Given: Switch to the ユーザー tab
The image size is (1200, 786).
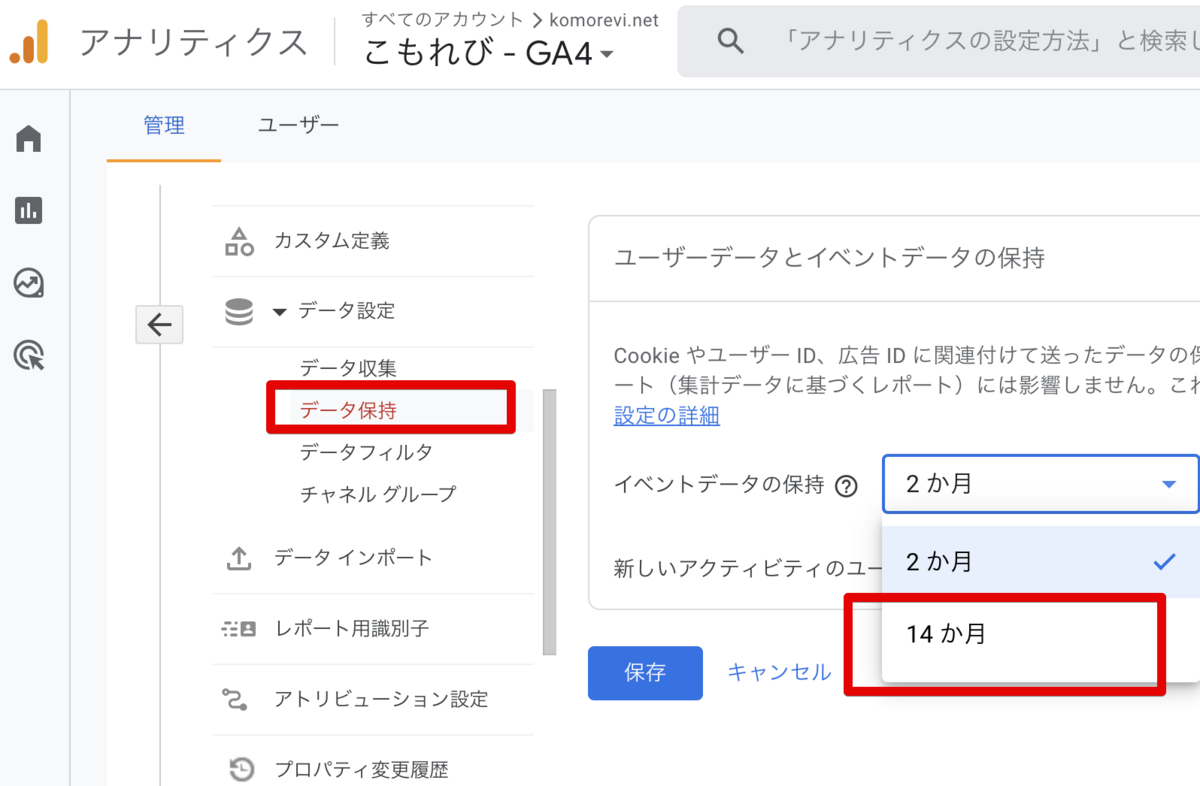Looking at the screenshot, I should pyautogui.click(x=298, y=125).
